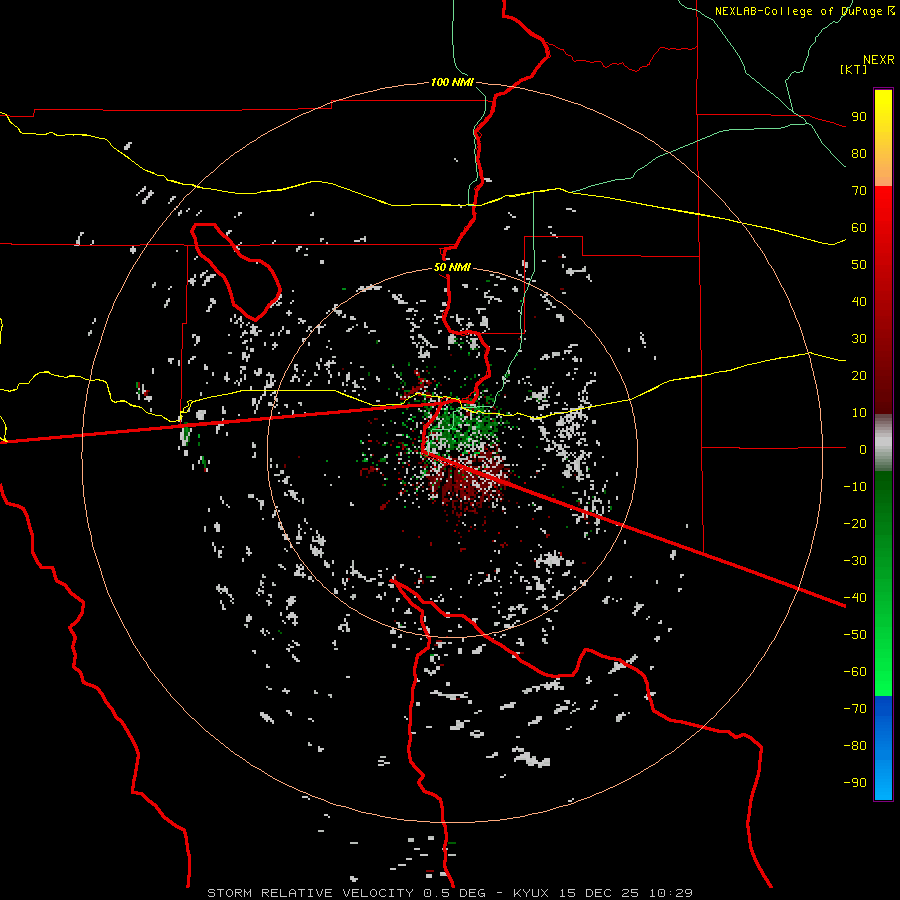Click the 0 knot value on velocity scale
Viewport: 900px width, 900px height.
point(863,449)
